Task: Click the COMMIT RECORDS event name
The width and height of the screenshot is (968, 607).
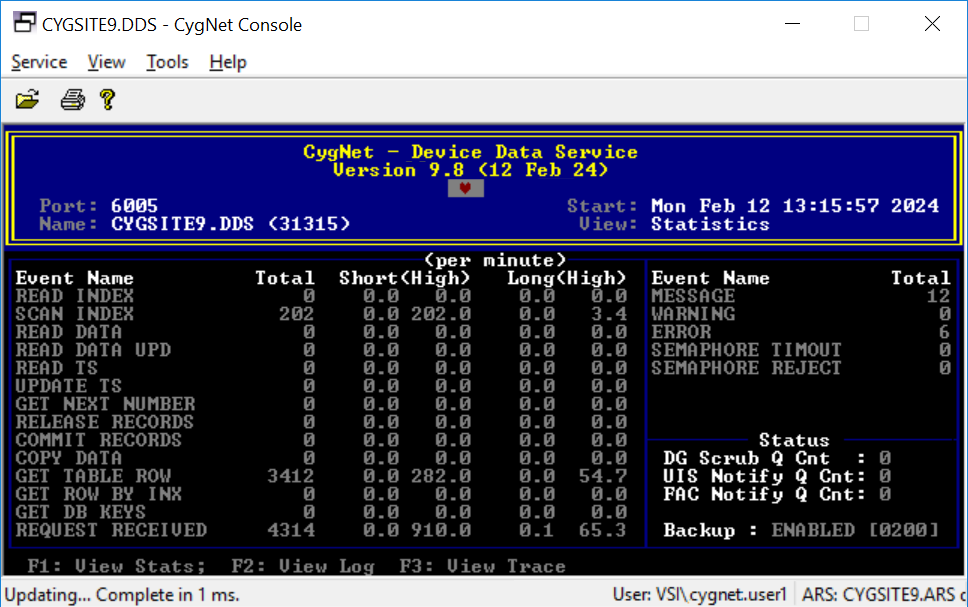Action: (x=99, y=440)
